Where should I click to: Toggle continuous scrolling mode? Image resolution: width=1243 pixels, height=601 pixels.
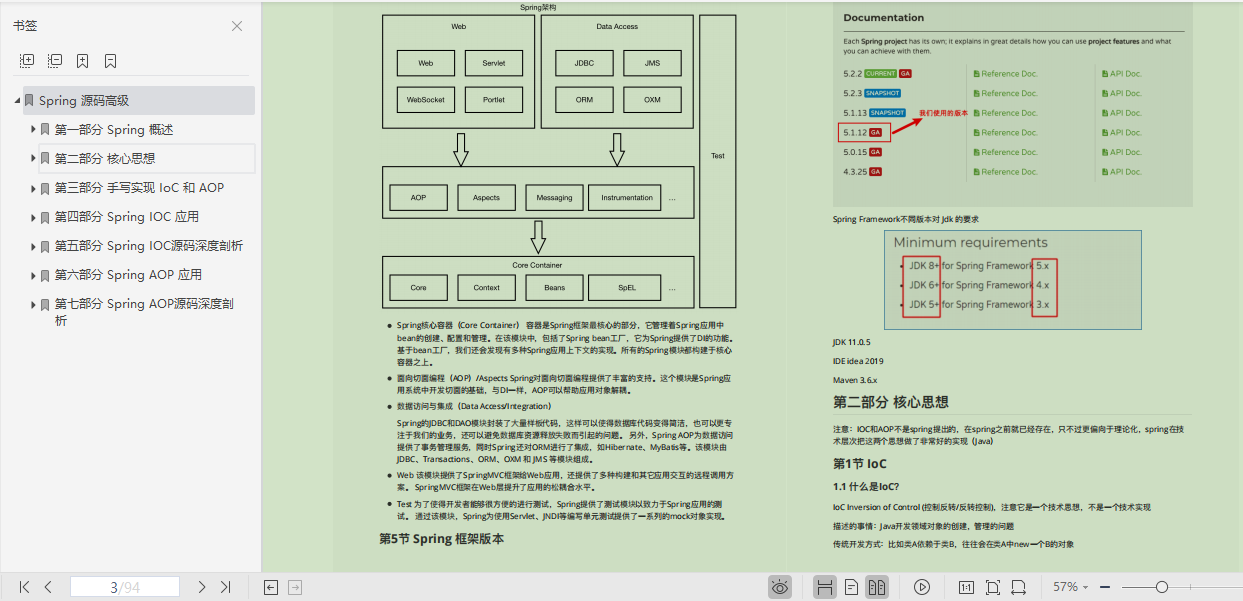pyautogui.click(x=825, y=587)
